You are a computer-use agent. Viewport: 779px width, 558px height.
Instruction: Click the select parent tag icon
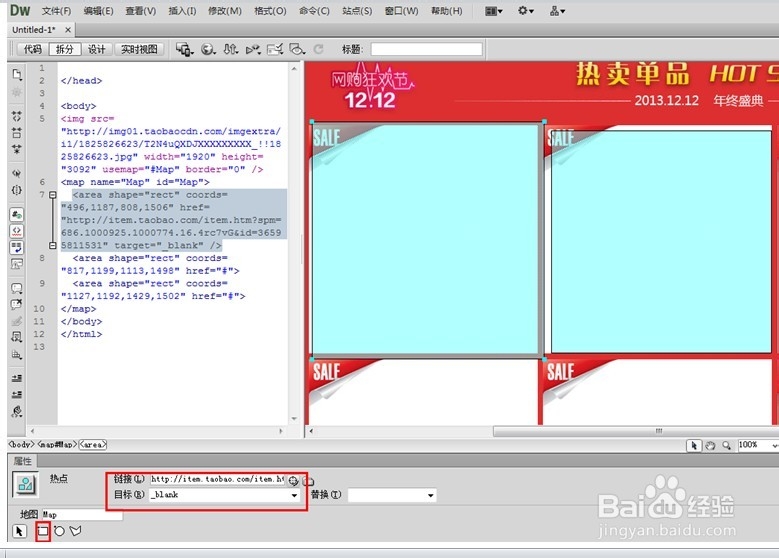(x=17, y=173)
